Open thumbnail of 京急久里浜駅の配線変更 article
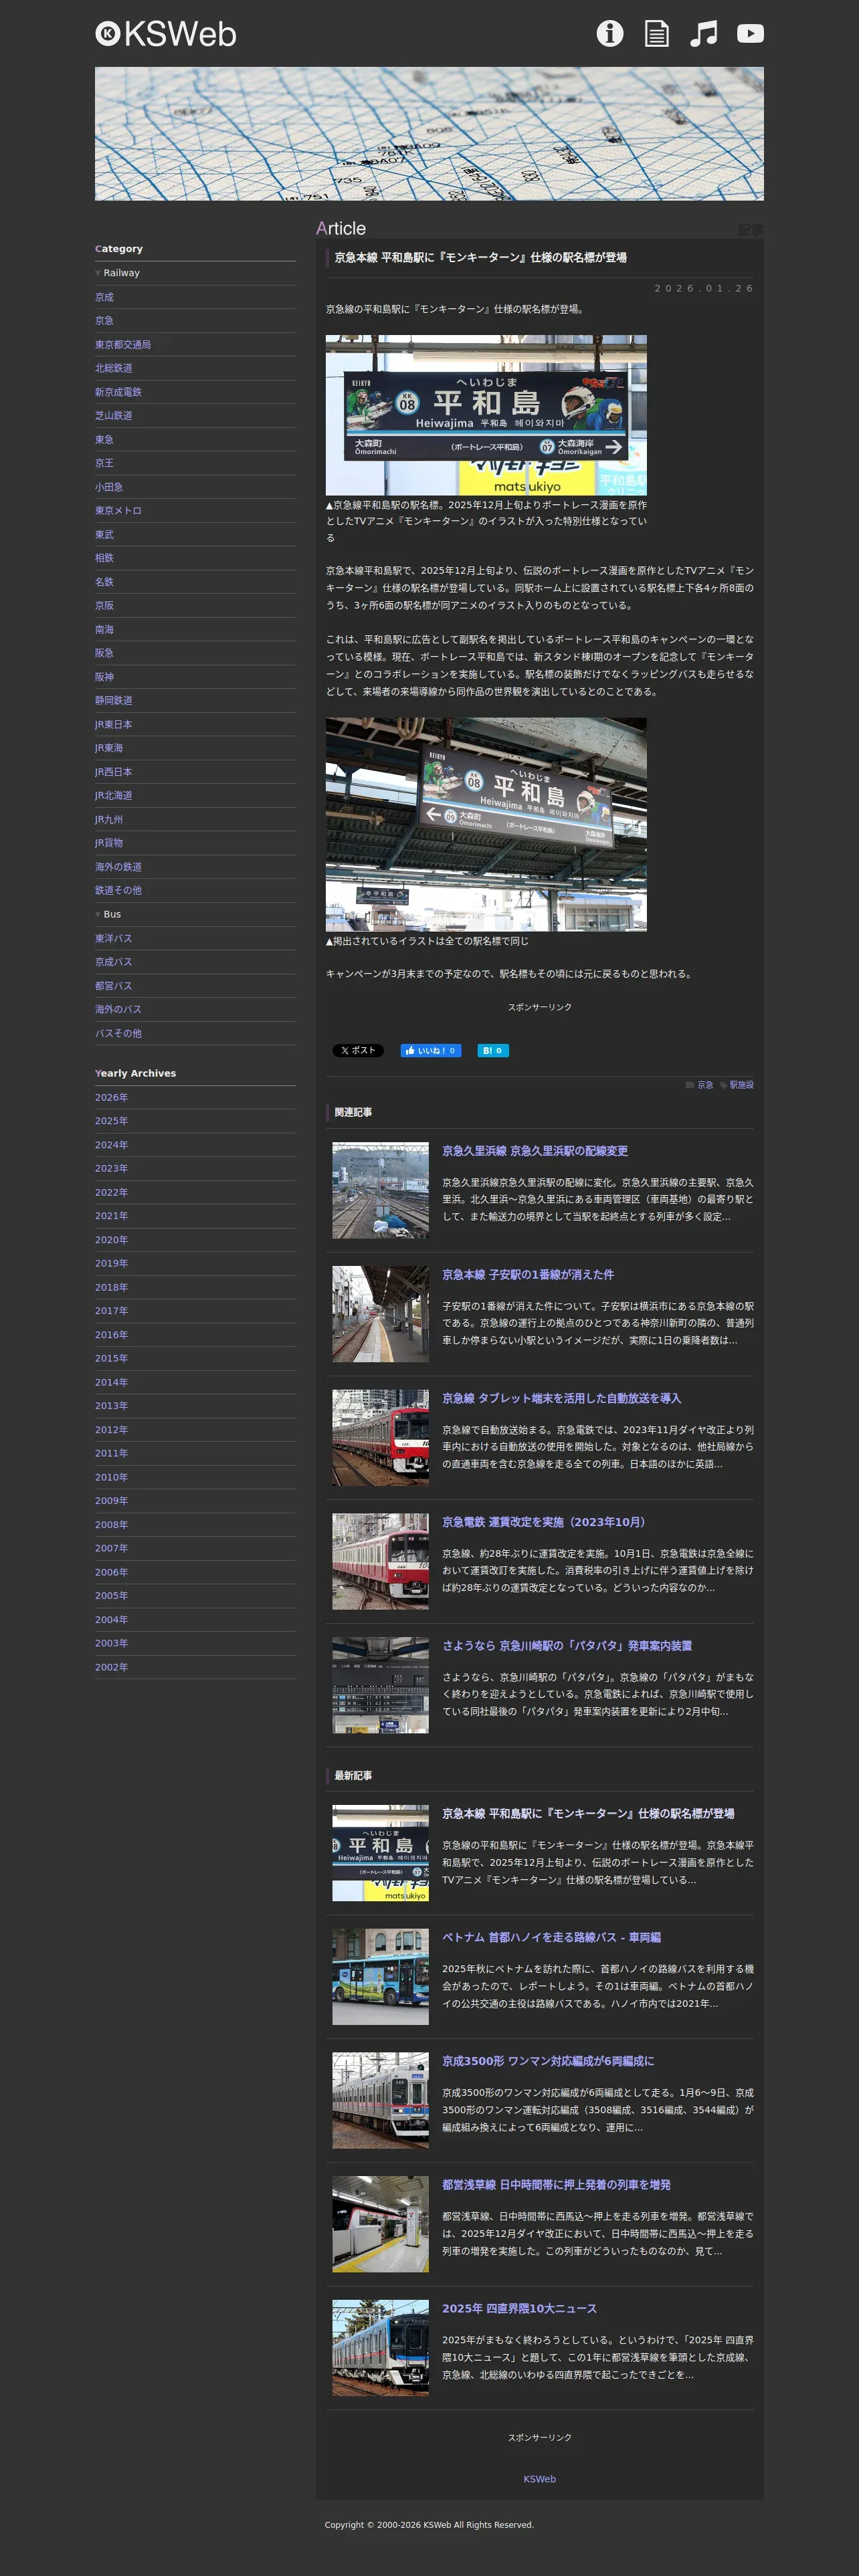Screen dimensions: 859x2576 (380, 1190)
